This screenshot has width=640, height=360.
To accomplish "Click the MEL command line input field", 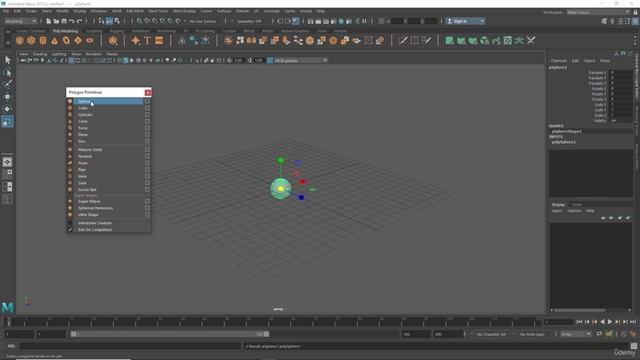I will point(131,346).
